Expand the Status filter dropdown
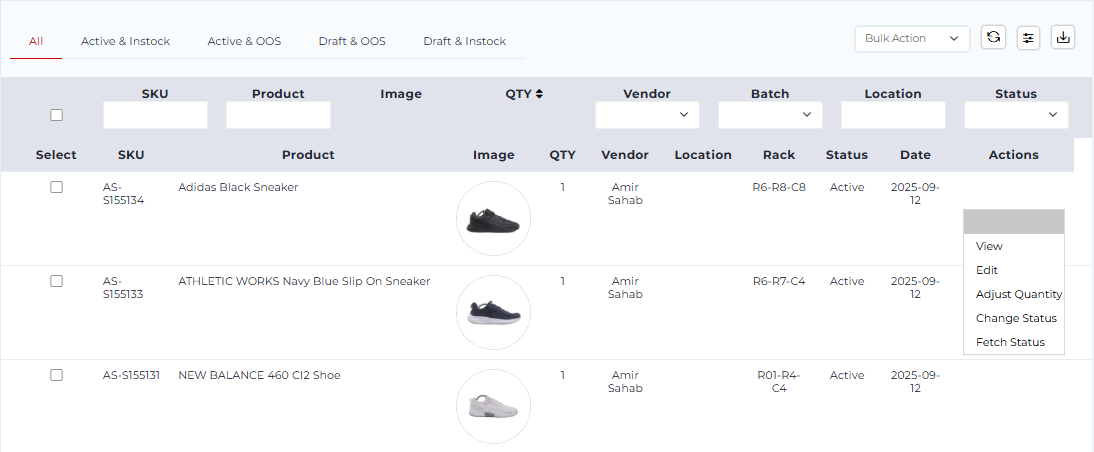 (1016, 115)
